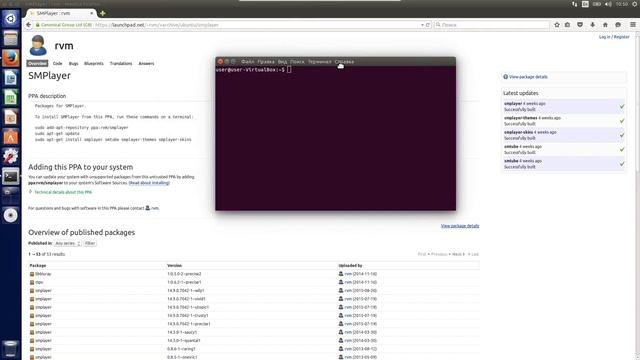Viewport: 640px width, 360px height.
Task: Focus the terminal prompt area
Action: pos(336,139)
